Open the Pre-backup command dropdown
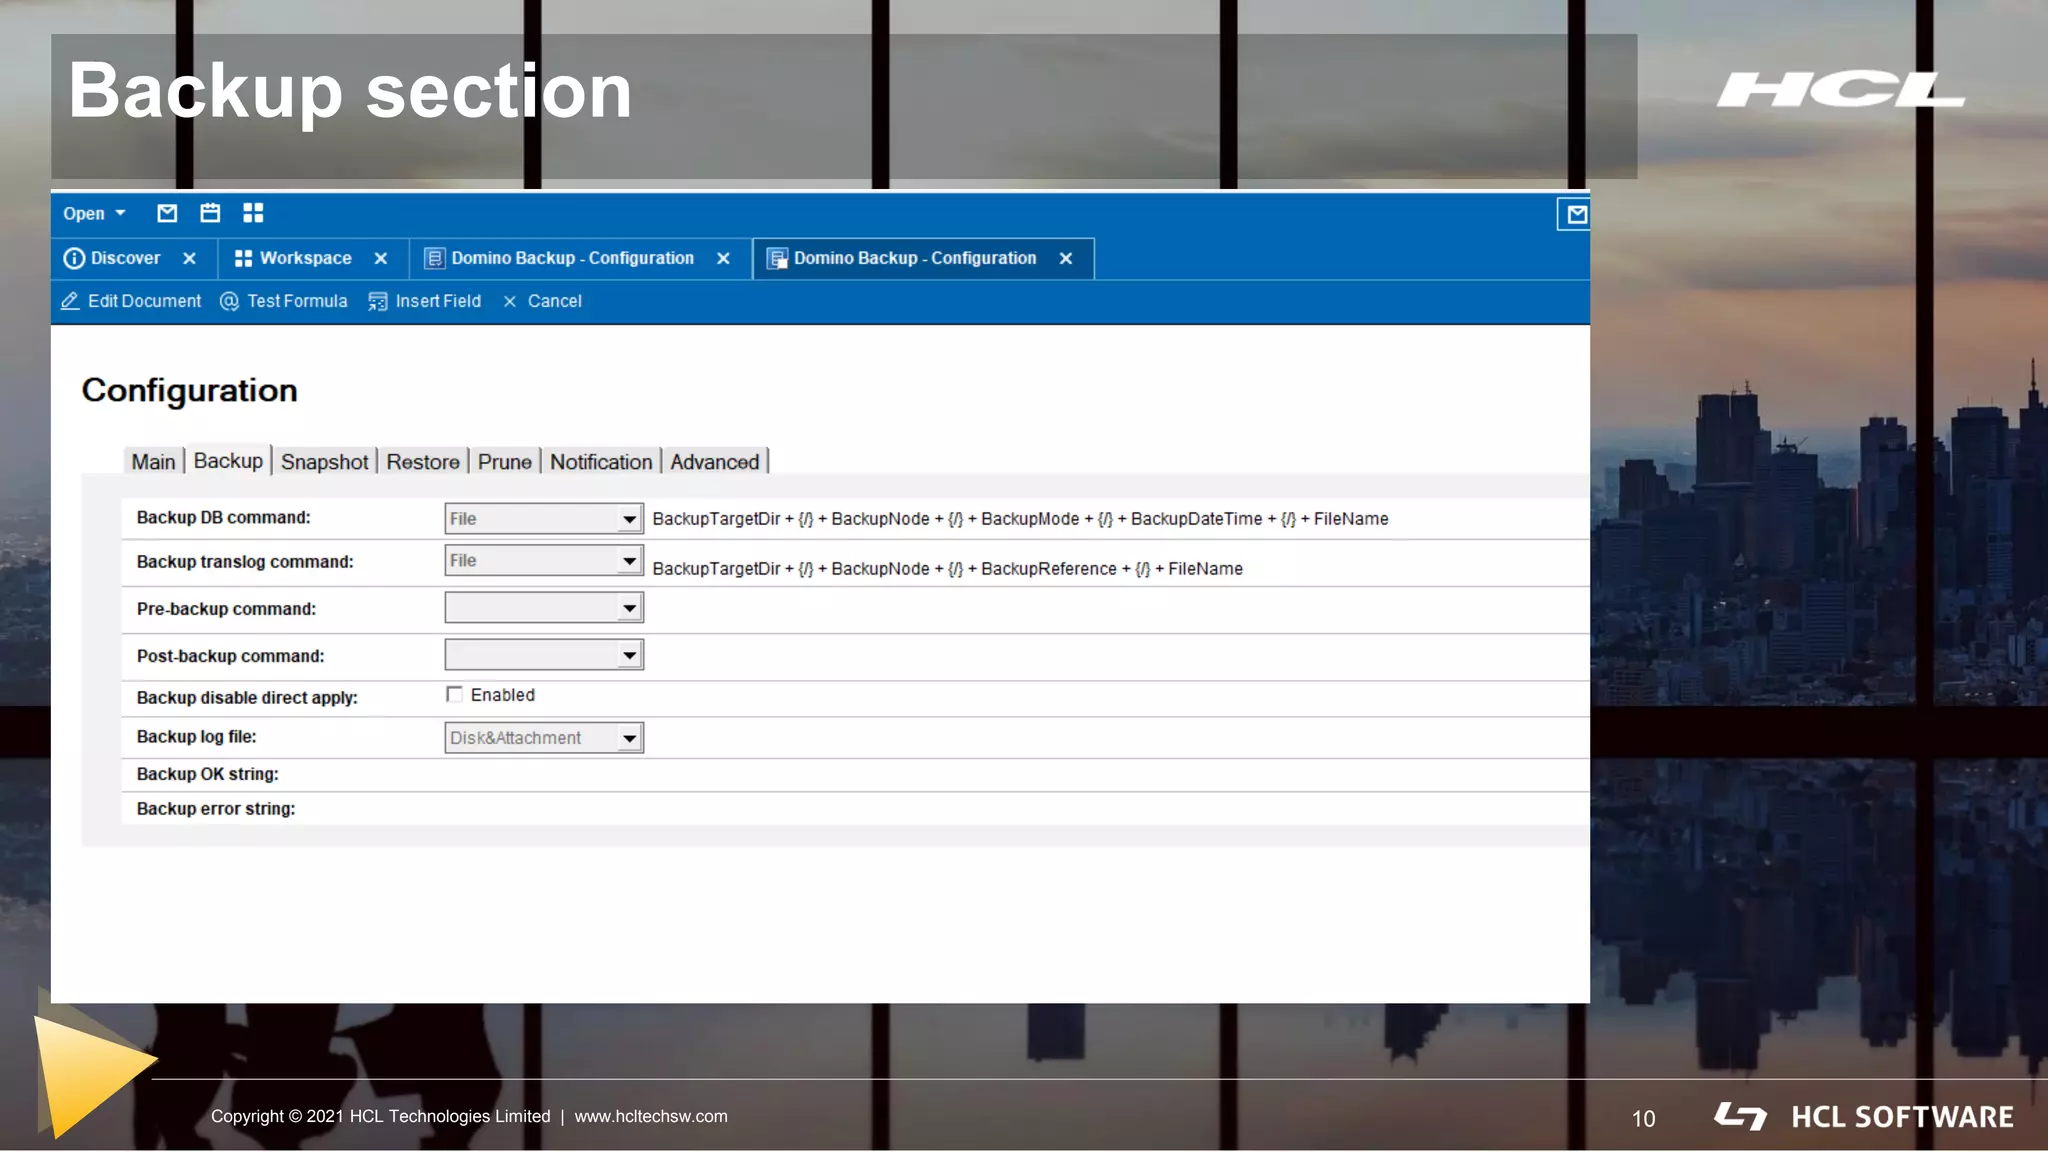 point(629,608)
